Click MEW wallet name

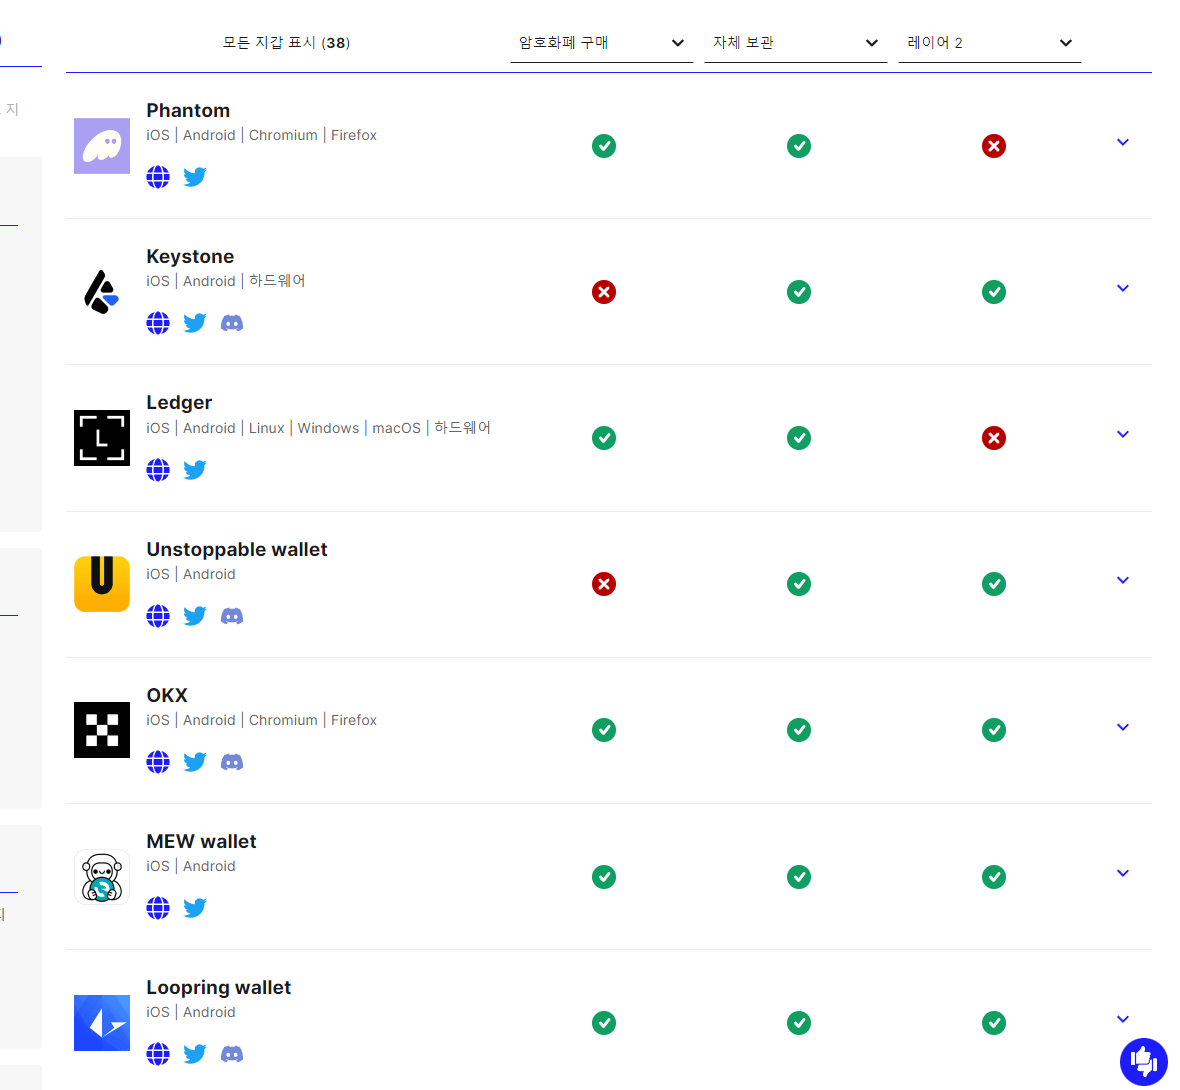(x=202, y=842)
